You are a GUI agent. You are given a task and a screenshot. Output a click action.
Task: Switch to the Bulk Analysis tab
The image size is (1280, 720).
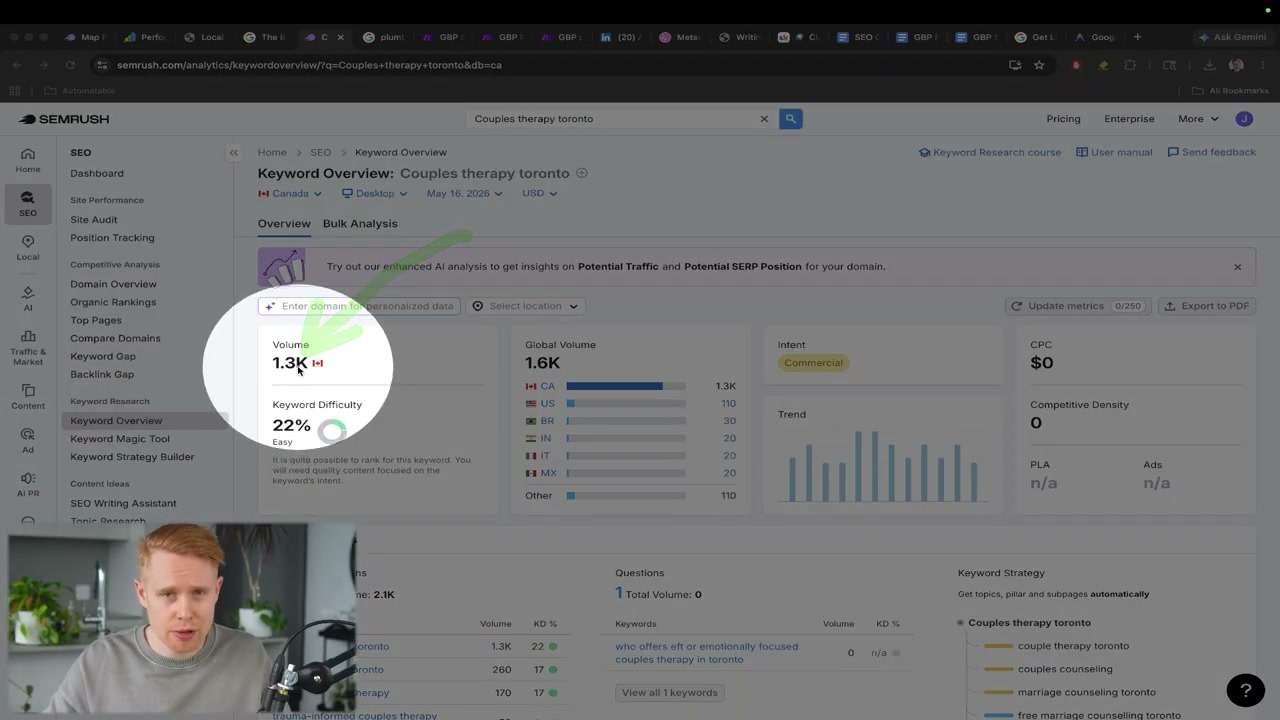tap(360, 224)
